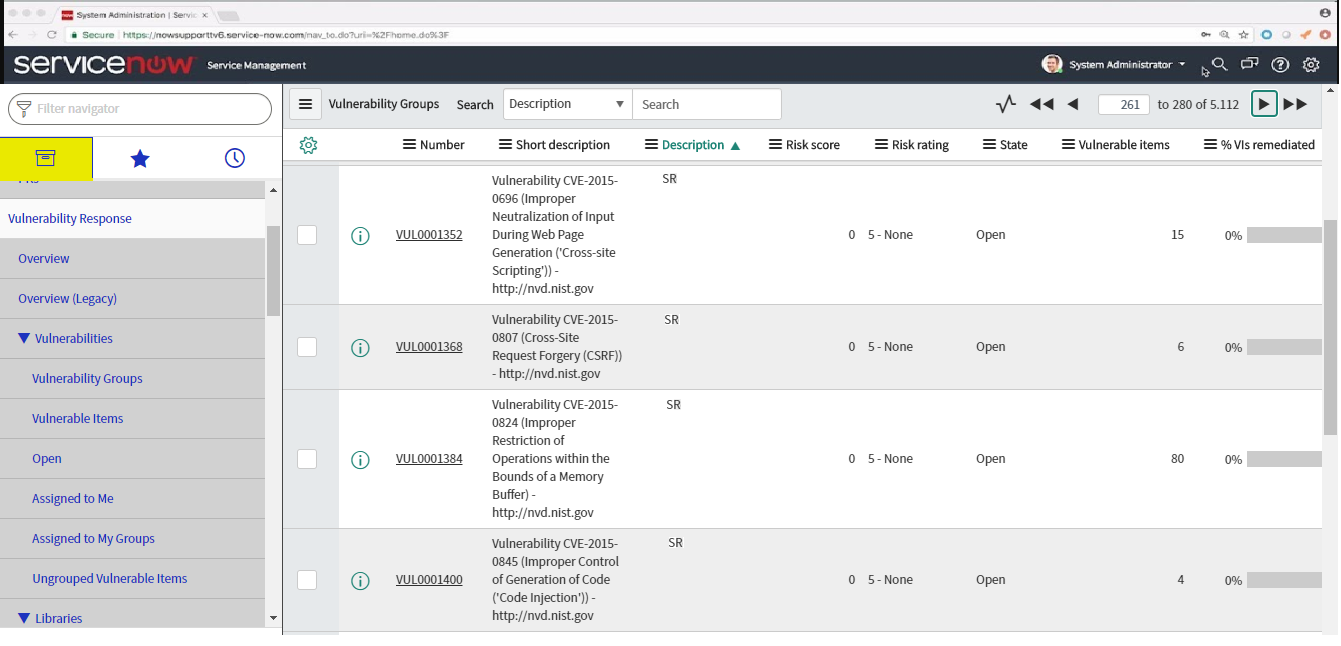Open Ungrouped Vulnerable Items in navigator
Viewport: 1341px width, 646px height.
pyautogui.click(x=109, y=579)
